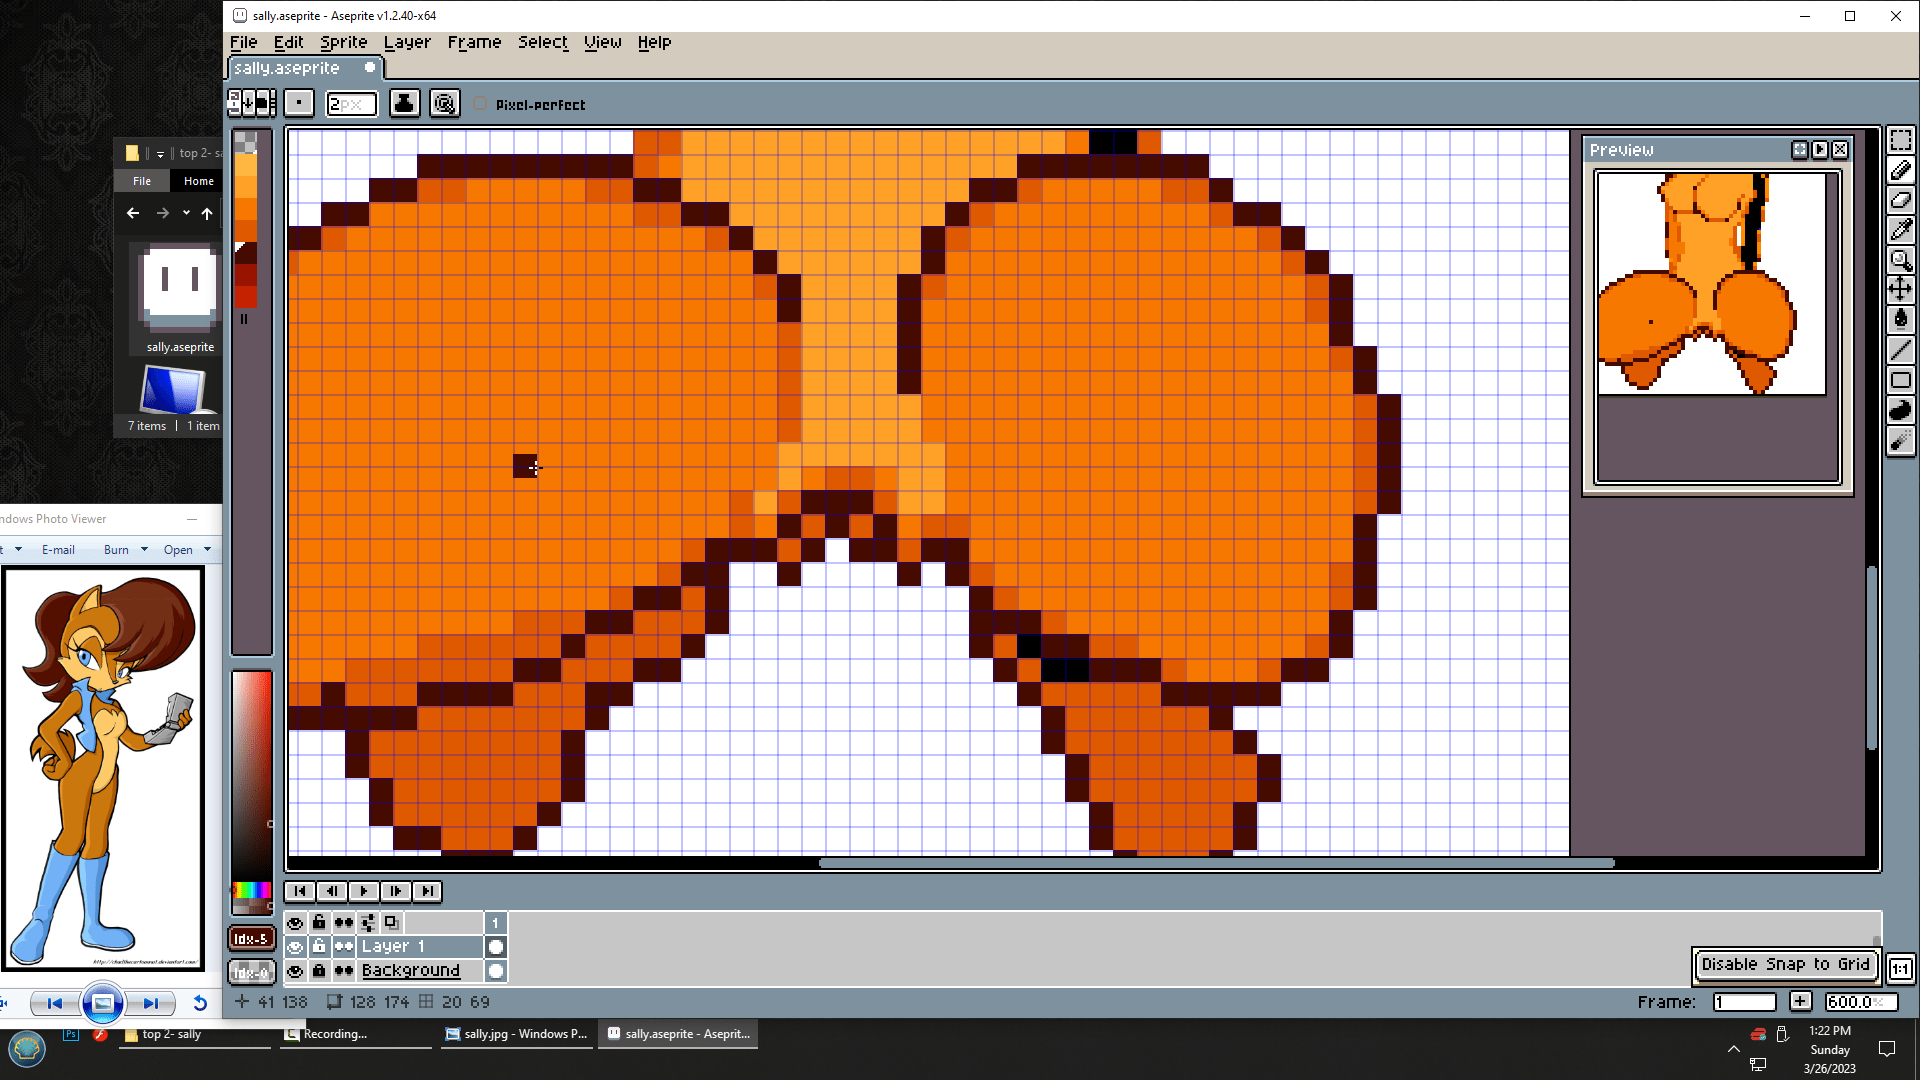
Task: Click the Idx-5 foreground color swatch
Action: (251, 938)
